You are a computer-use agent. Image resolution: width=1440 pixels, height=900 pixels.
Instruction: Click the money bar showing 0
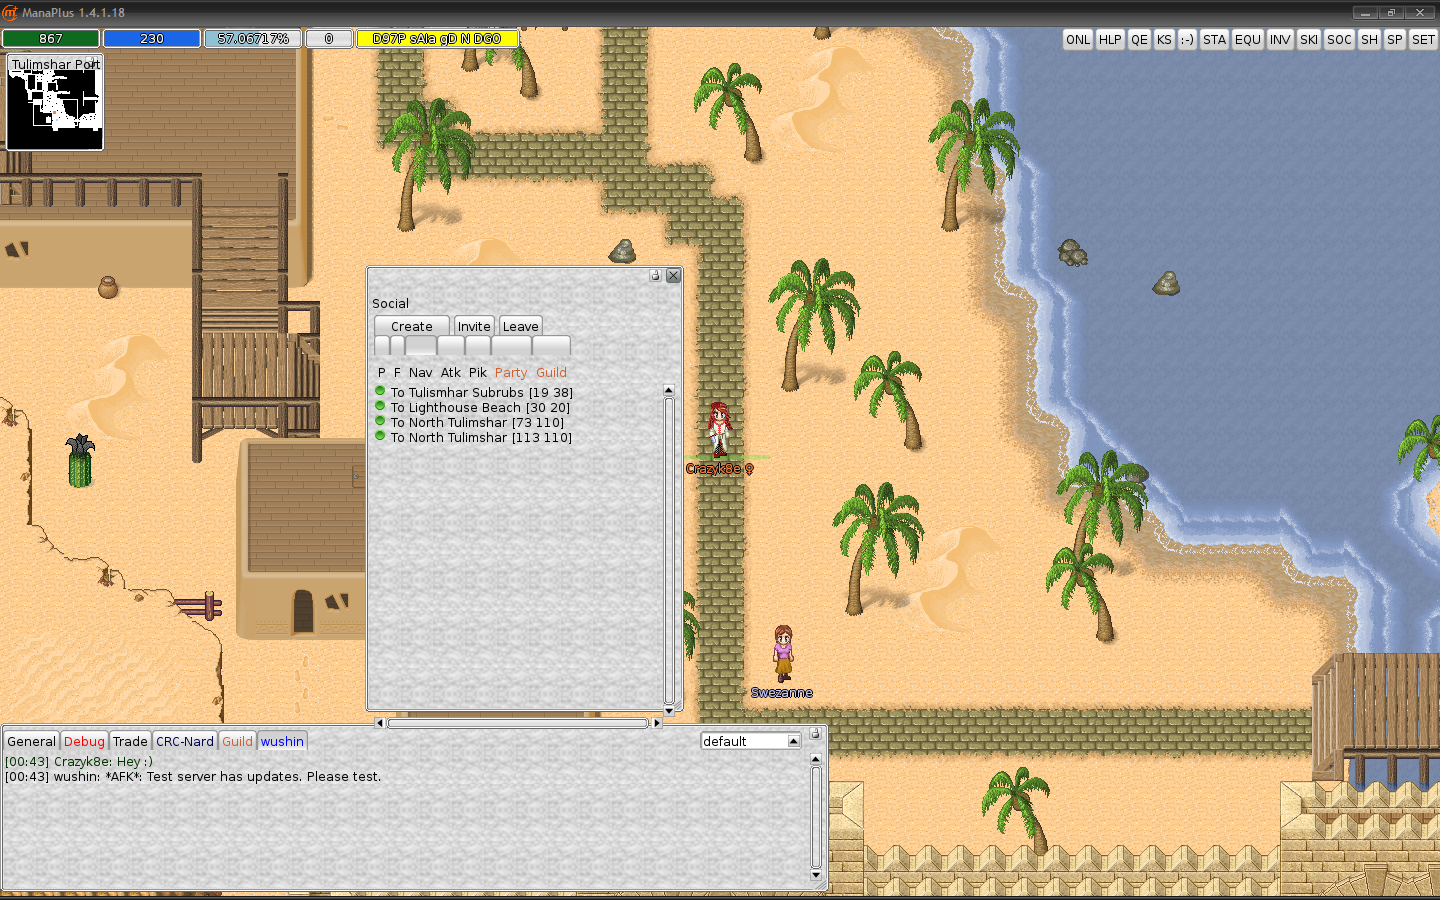[329, 38]
